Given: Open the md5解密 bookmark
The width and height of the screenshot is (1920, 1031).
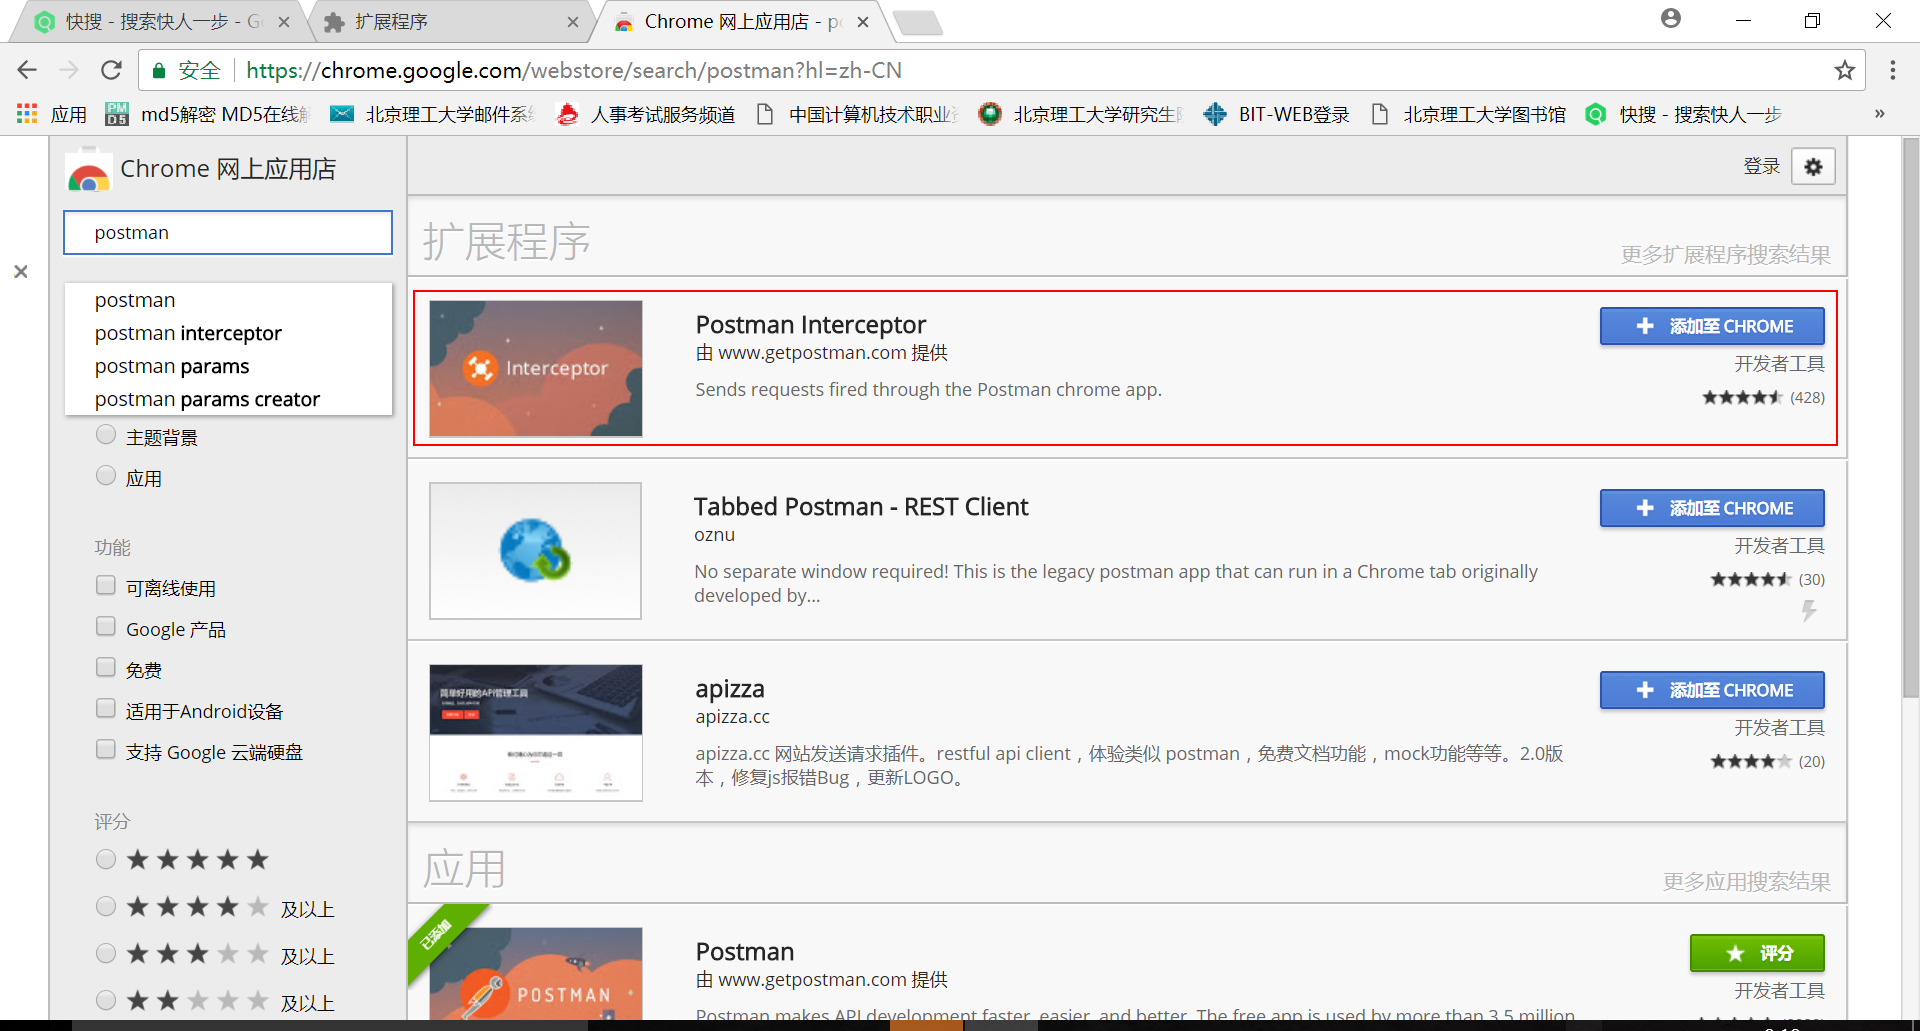Looking at the screenshot, I should tap(208, 114).
